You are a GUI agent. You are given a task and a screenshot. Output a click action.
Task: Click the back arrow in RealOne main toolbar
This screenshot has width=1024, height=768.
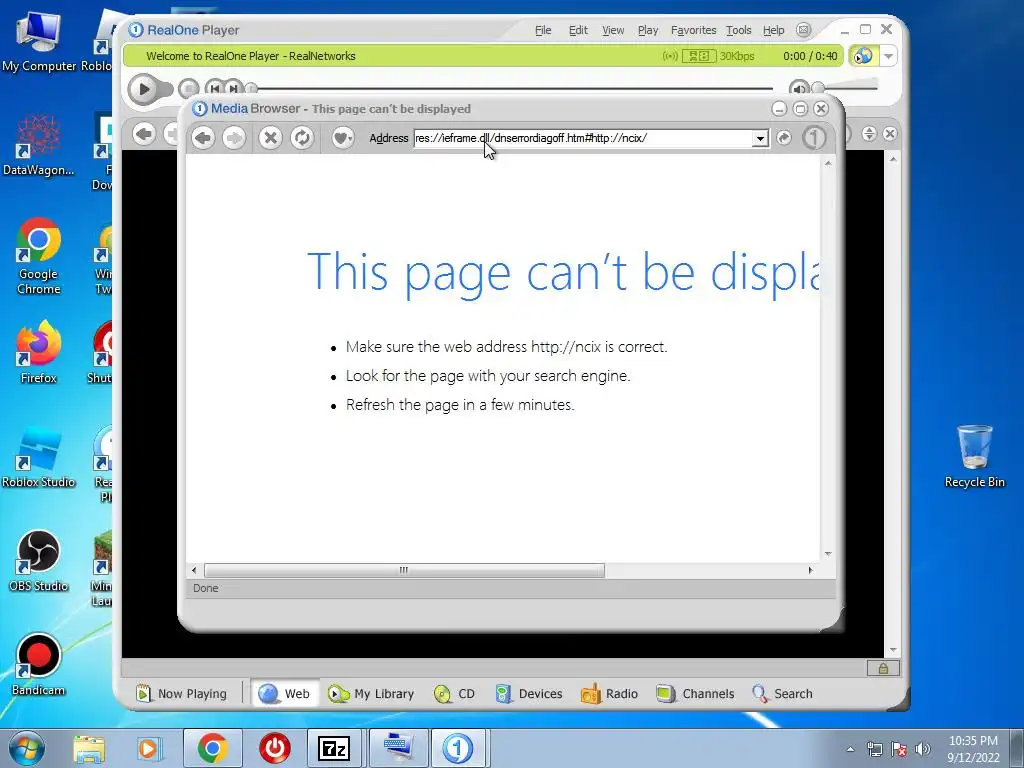144,135
